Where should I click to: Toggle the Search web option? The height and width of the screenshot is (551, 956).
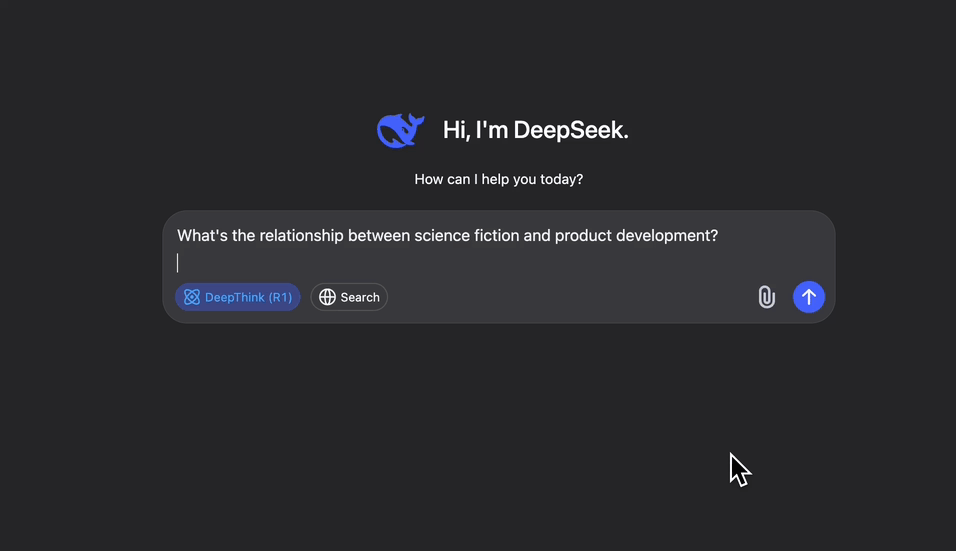[x=349, y=297]
